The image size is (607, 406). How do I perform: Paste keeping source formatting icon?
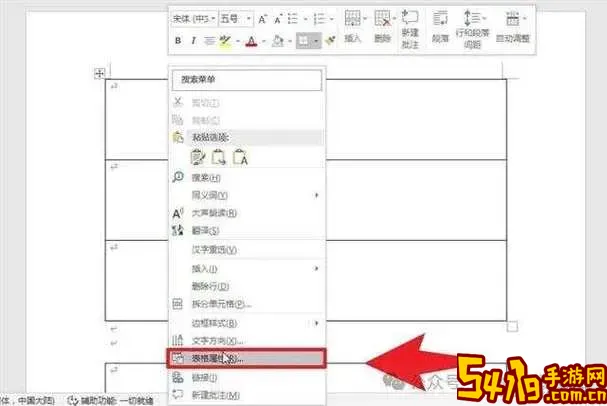(x=198, y=157)
